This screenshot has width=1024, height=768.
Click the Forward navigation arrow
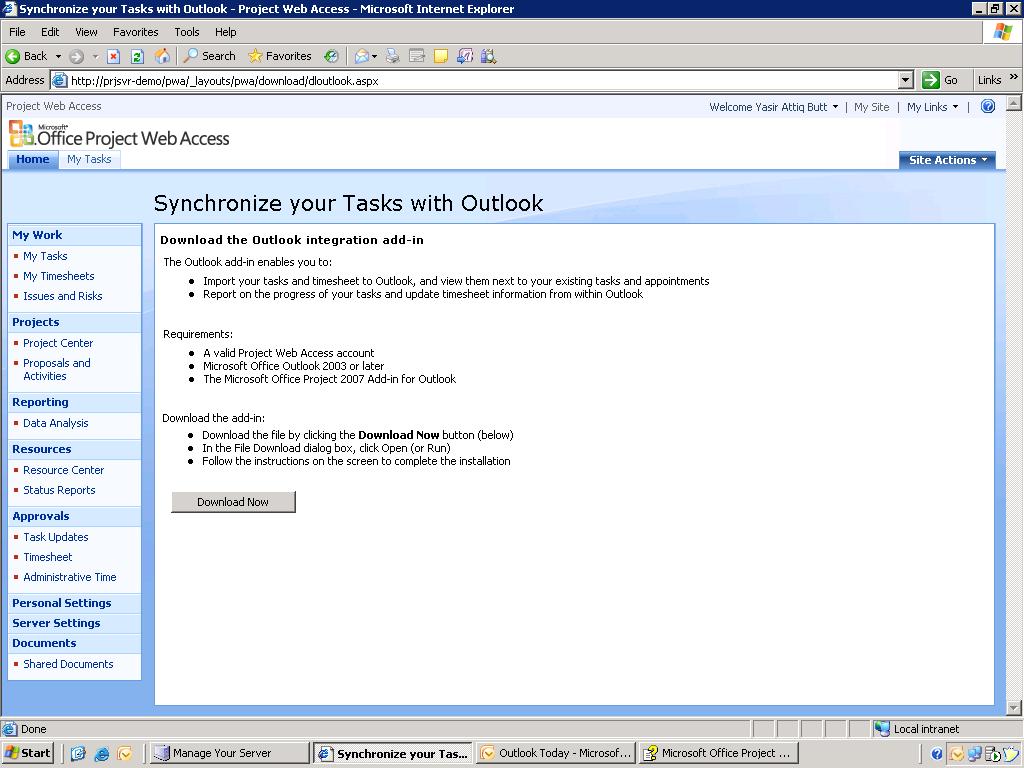tap(76, 56)
